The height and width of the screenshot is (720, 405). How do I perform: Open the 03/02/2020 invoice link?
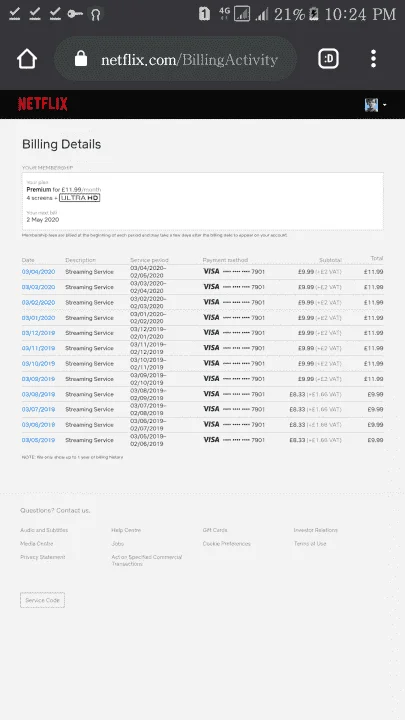(x=38, y=303)
